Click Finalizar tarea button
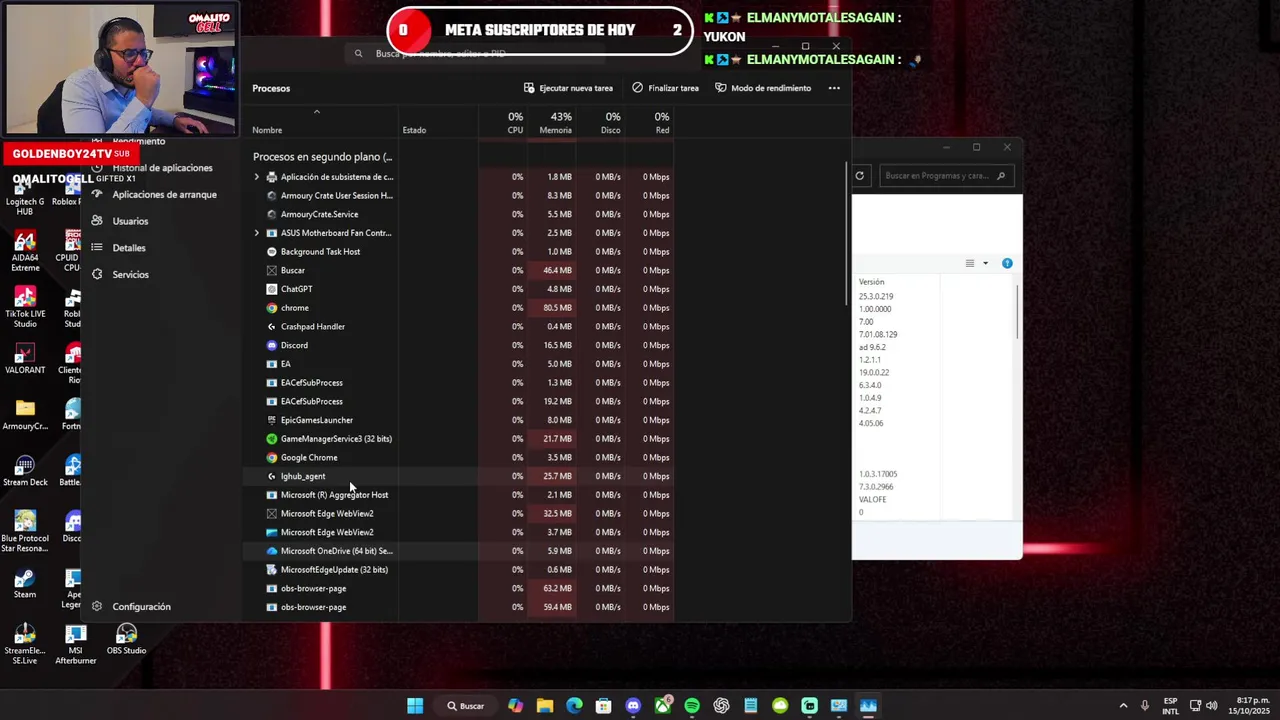The height and width of the screenshot is (720, 1280). (x=665, y=88)
